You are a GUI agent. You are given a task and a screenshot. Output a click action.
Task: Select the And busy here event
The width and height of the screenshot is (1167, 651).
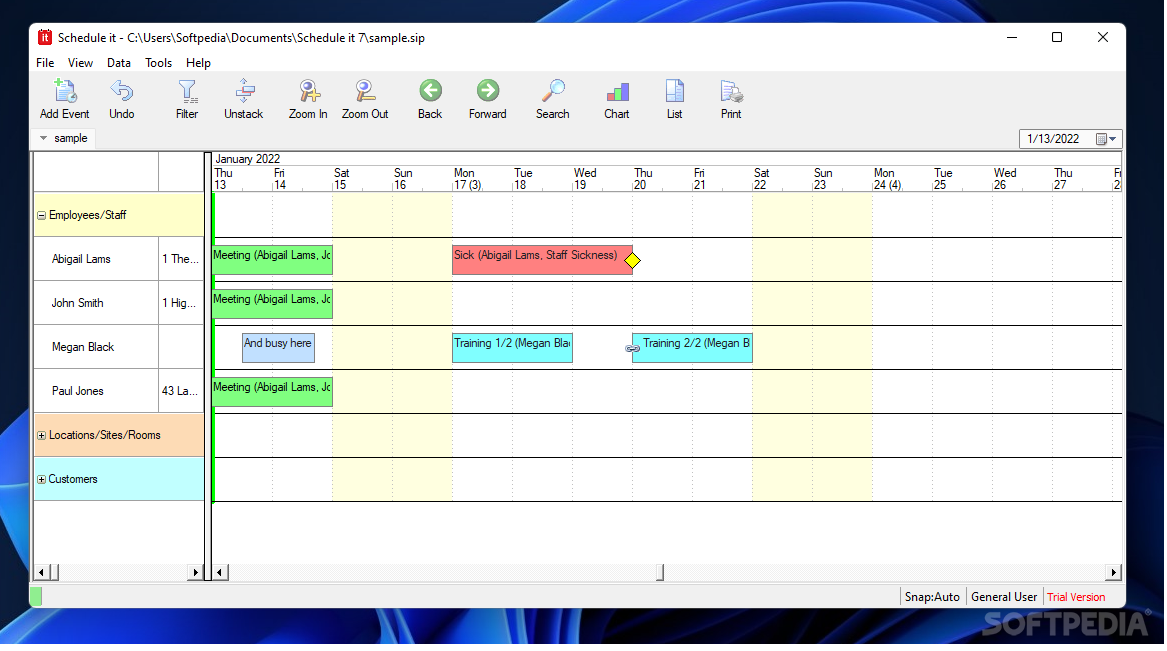[278, 348]
